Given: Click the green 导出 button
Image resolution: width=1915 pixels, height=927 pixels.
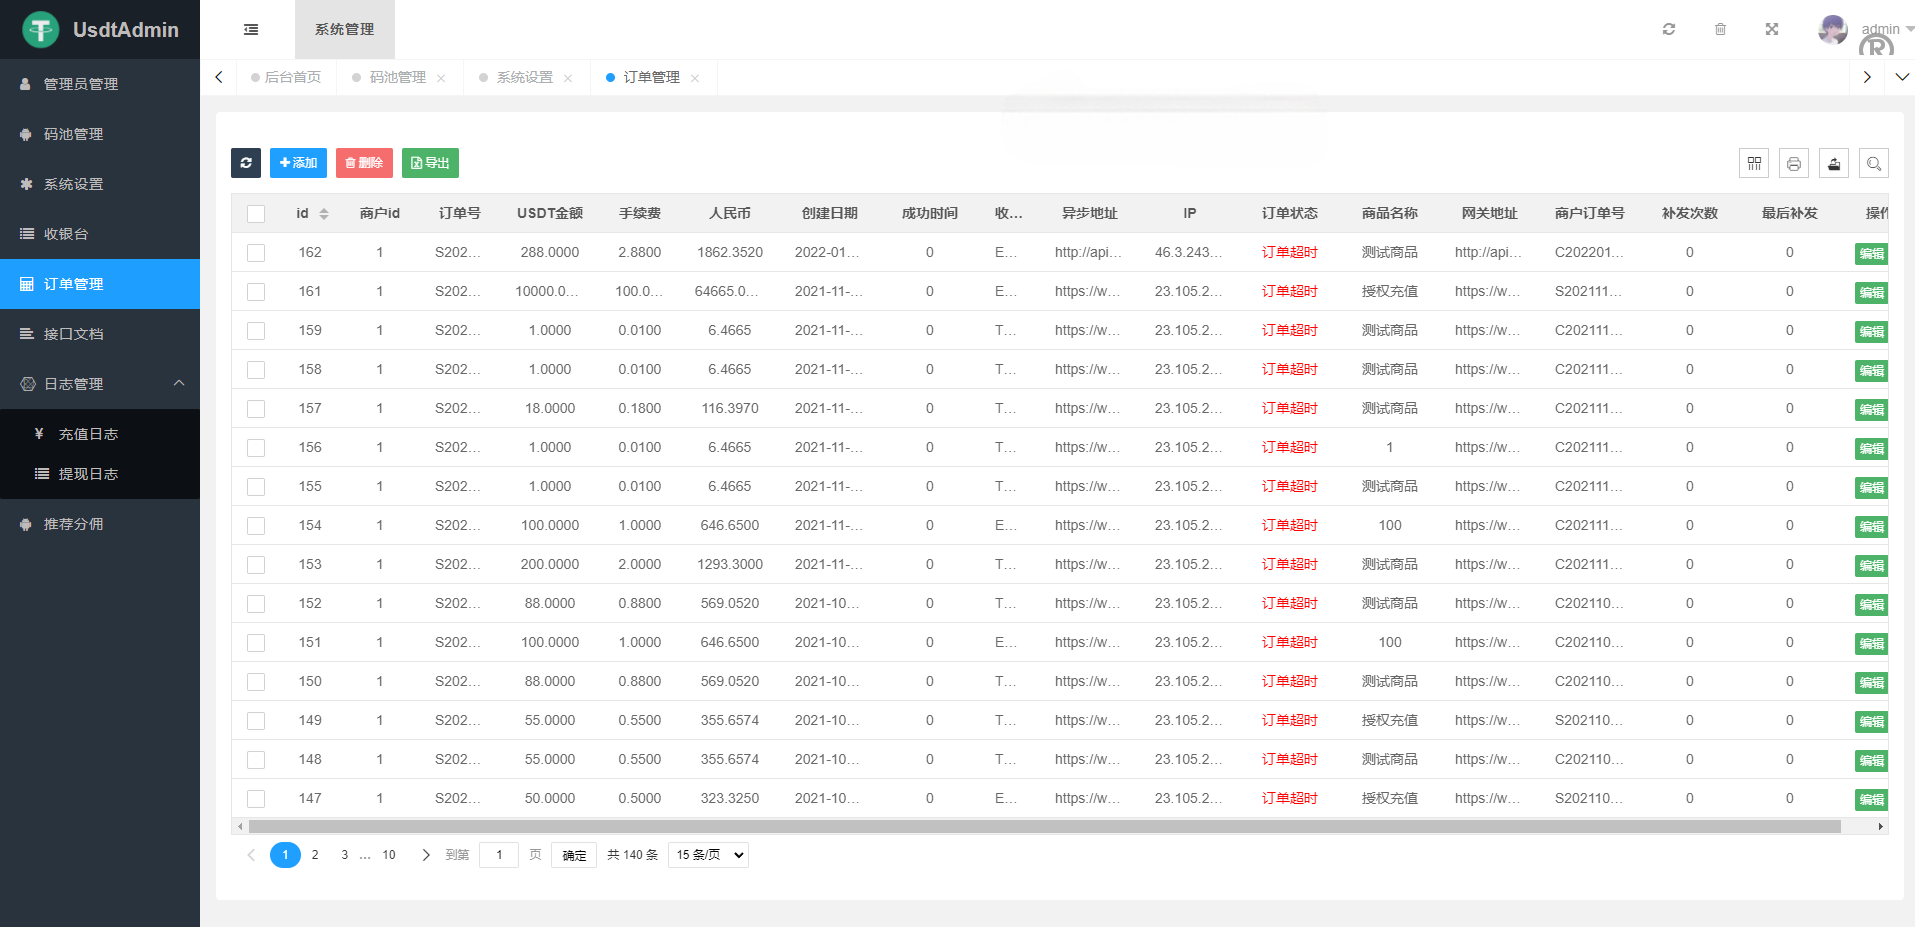Looking at the screenshot, I should 430,163.
